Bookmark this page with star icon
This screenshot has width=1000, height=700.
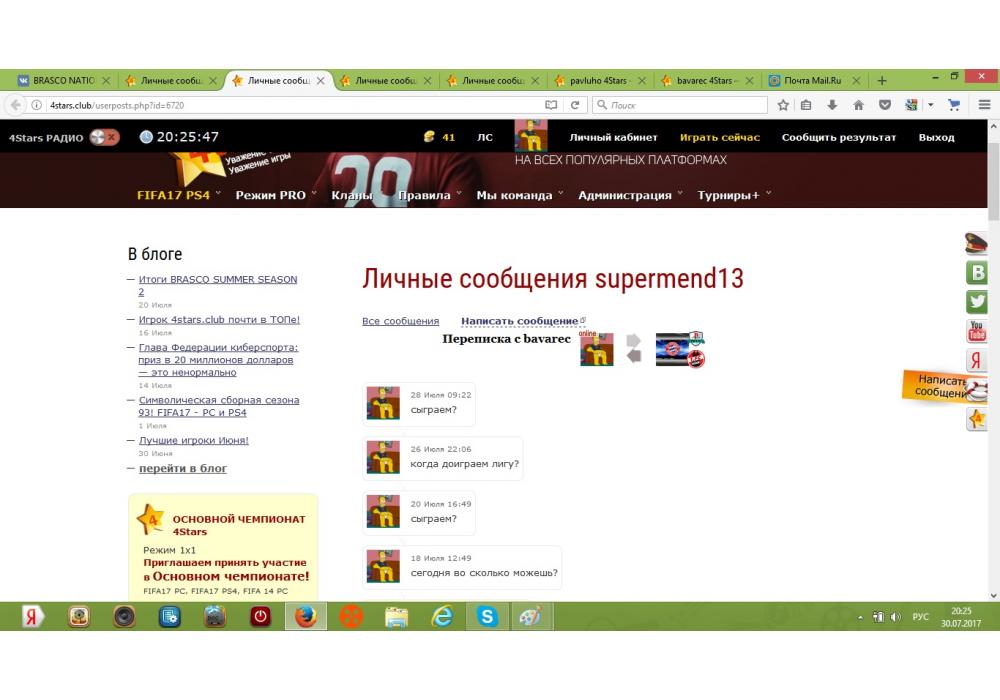[x=783, y=105]
